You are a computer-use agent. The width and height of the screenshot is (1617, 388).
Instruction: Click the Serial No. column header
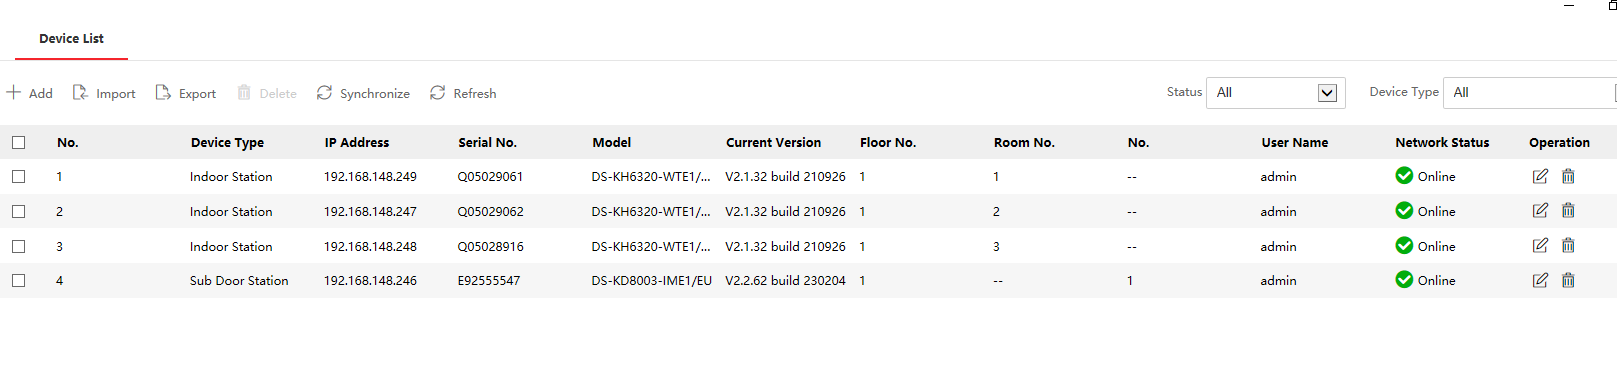pyautogui.click(x=487, y=143)
